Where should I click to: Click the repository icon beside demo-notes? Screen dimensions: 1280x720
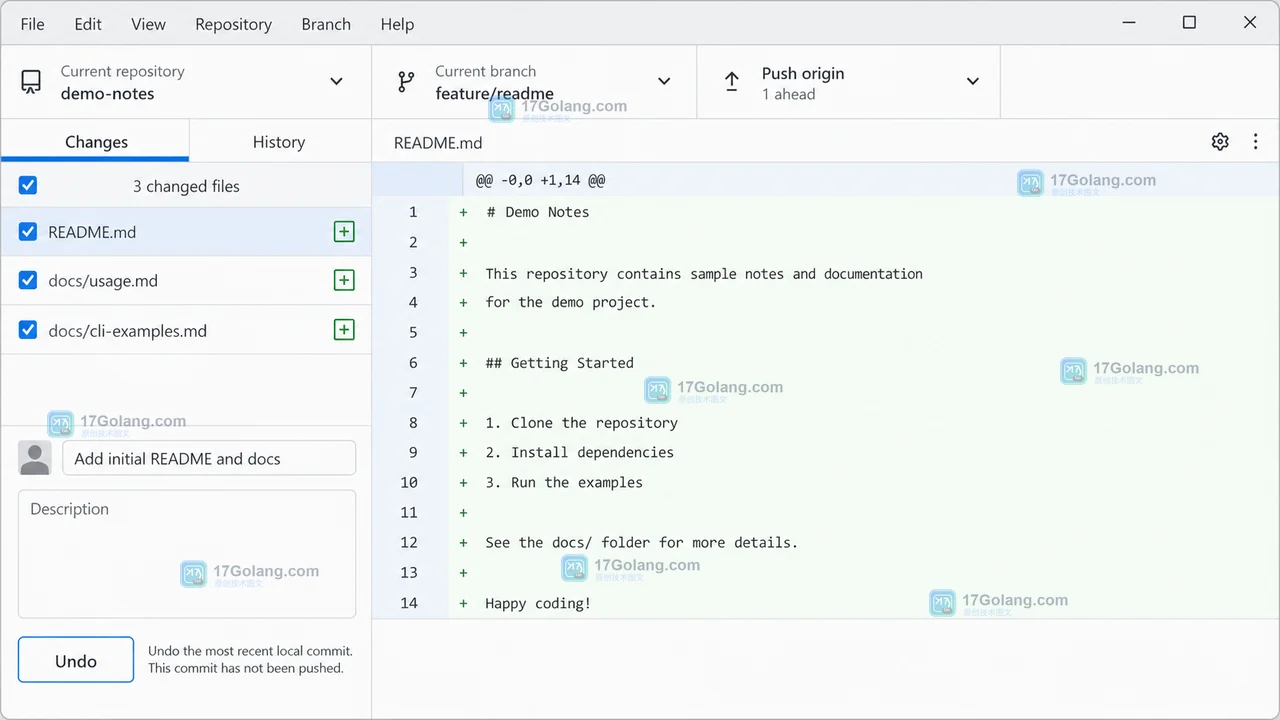click(31, 82)
